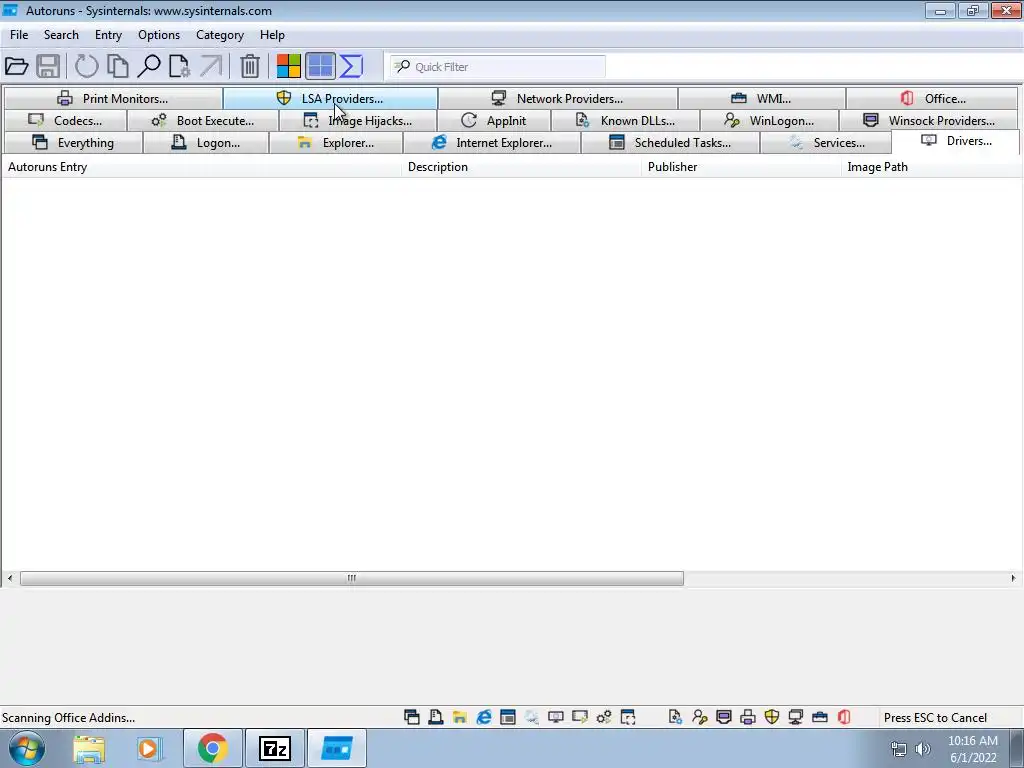The width and height of the screenshot is (1024, 768).
Task: Select the Drivers tab
Action: coord(955,141)
